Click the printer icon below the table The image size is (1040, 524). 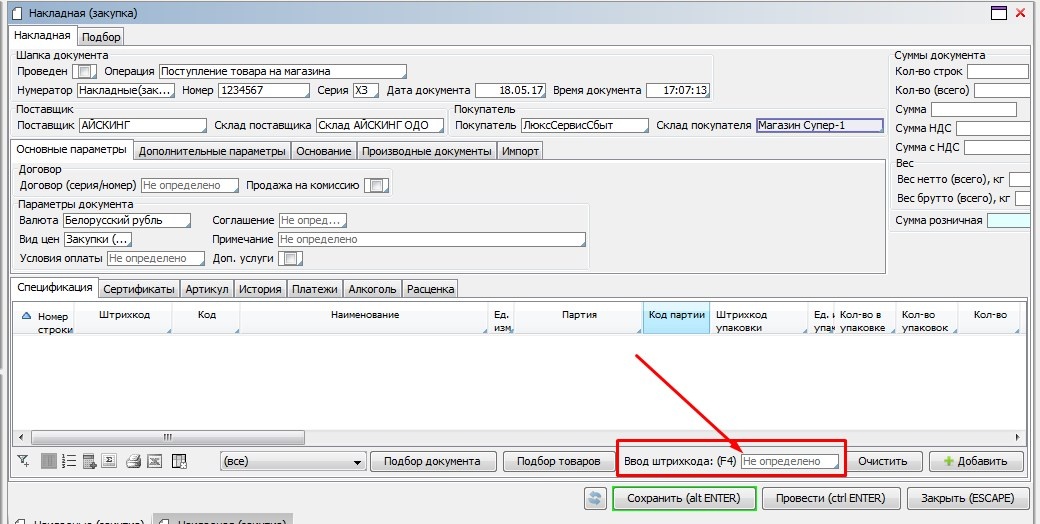pos(133,461)
